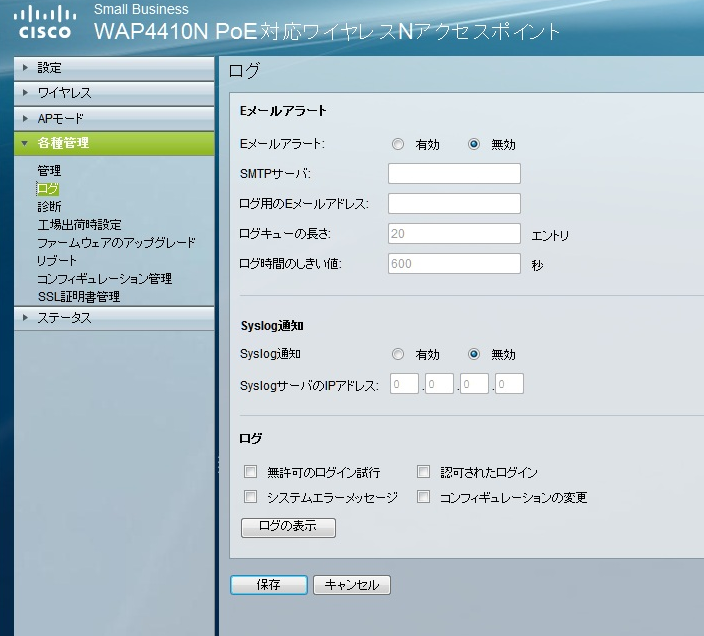Check 無許可のログイン試行 checkbox

pos(251,471)
